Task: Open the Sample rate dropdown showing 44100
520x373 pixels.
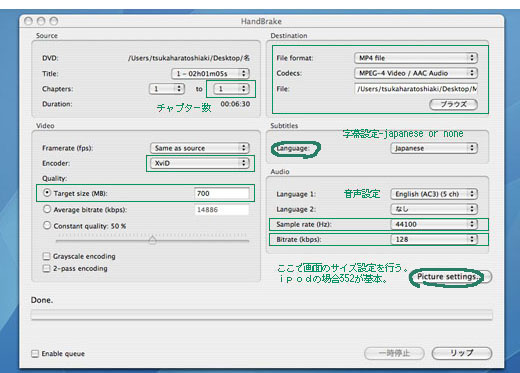Action: (x=434, y=224)
